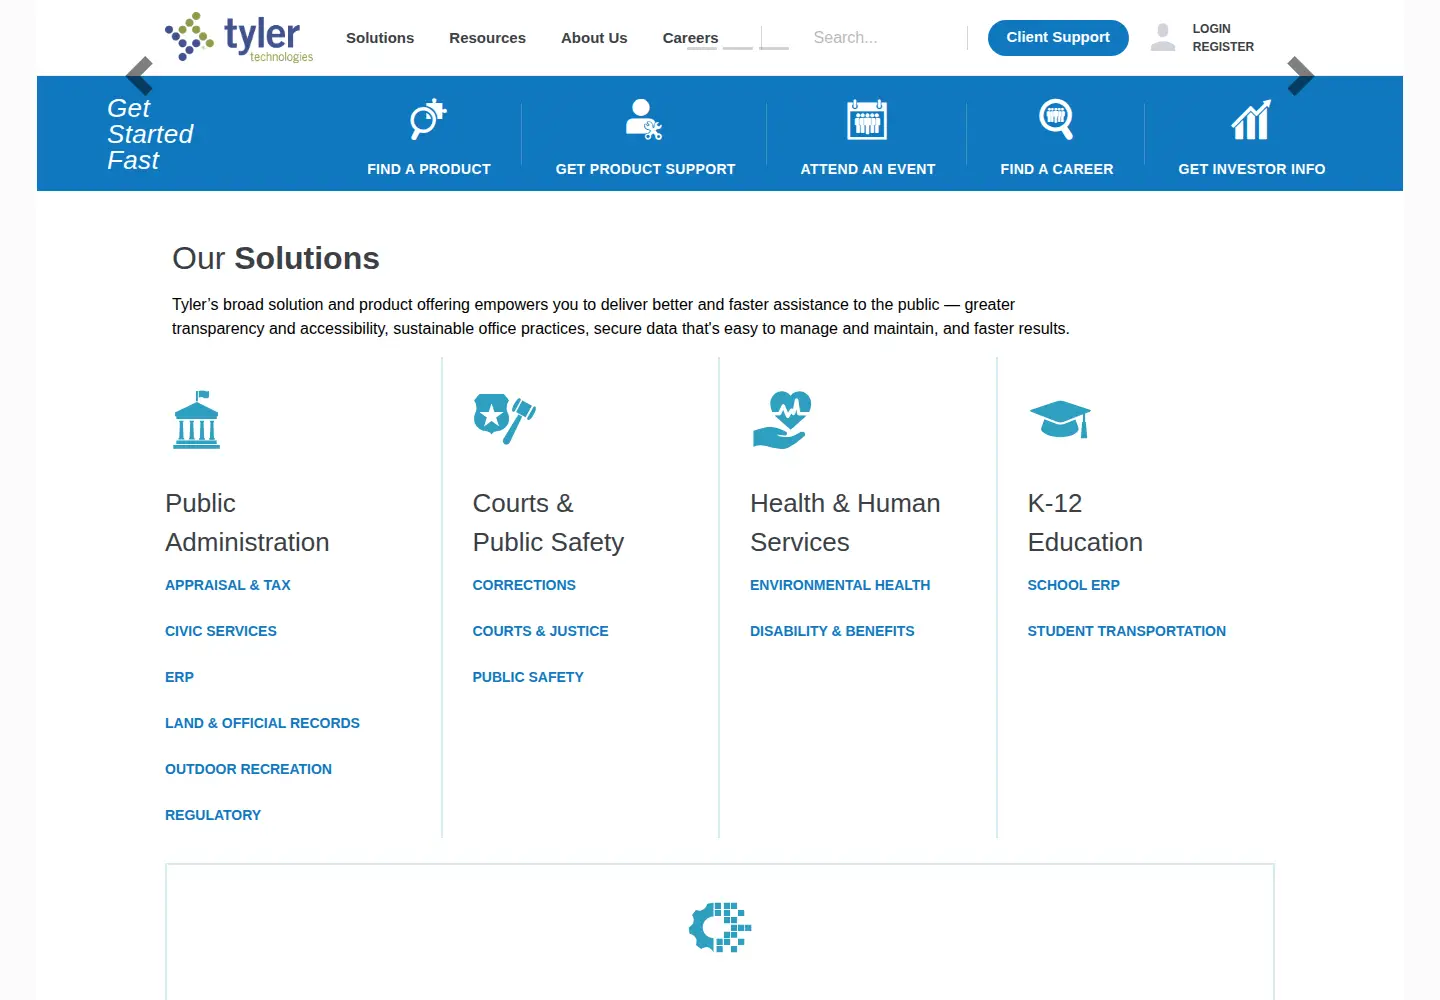Open the CIVIC SERVICES link
The width and height of the screenshot is (1440, 1000).
pyautogui.click(x=221, y=631)
